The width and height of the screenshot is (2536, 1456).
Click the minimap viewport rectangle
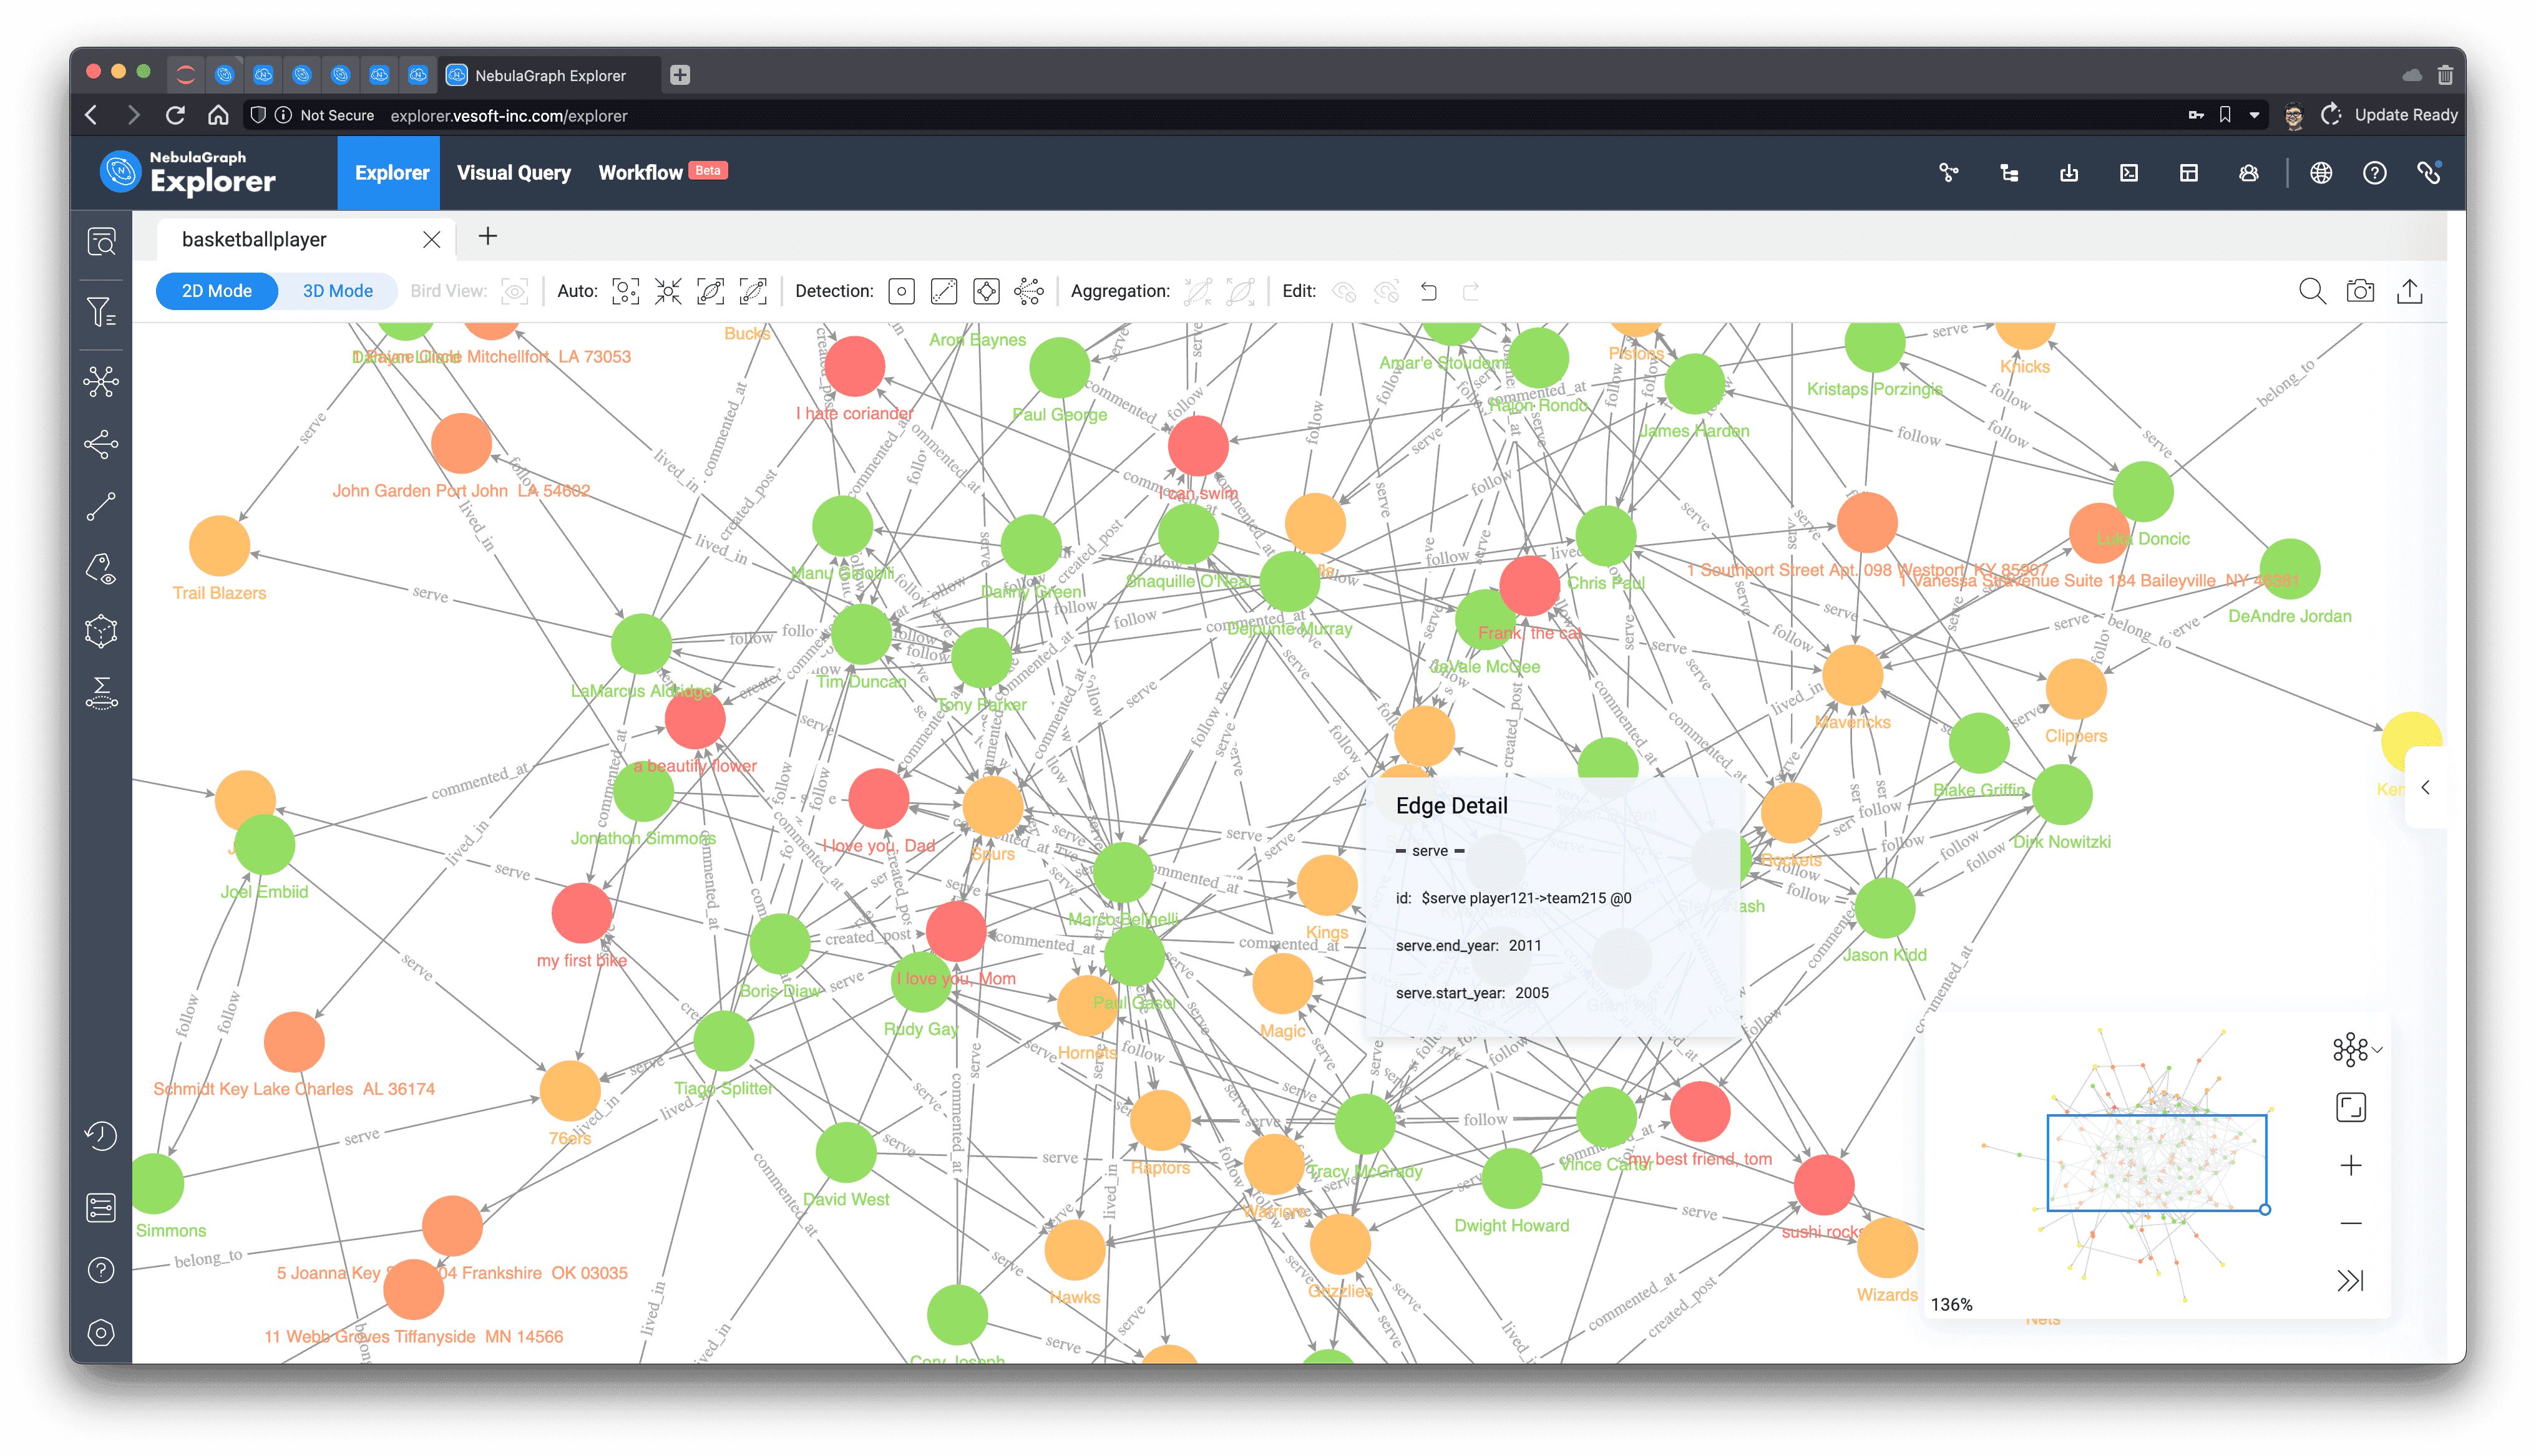pos(2156,1162)
